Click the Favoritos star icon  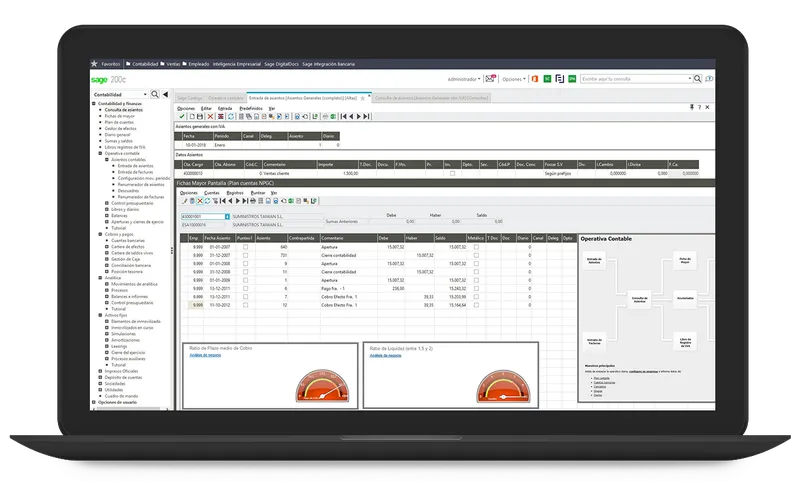pyautogui.click(x=94, y=64)
